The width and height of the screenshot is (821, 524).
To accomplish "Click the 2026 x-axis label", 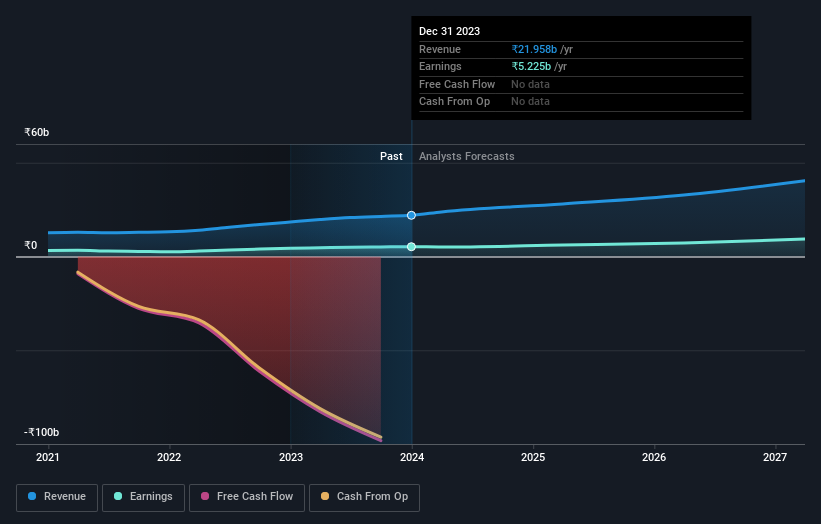I will (x=654, y=457).
